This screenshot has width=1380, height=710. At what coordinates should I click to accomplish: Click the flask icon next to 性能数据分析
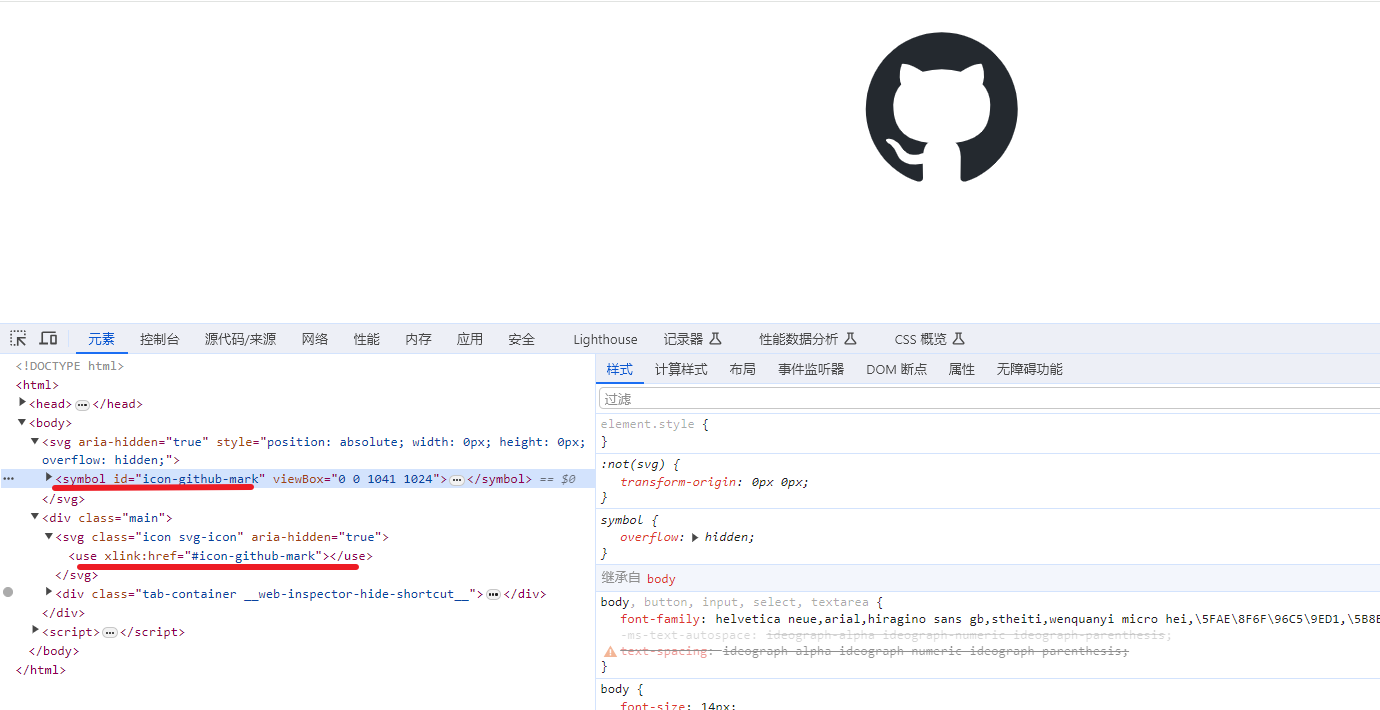click(850, 339)
